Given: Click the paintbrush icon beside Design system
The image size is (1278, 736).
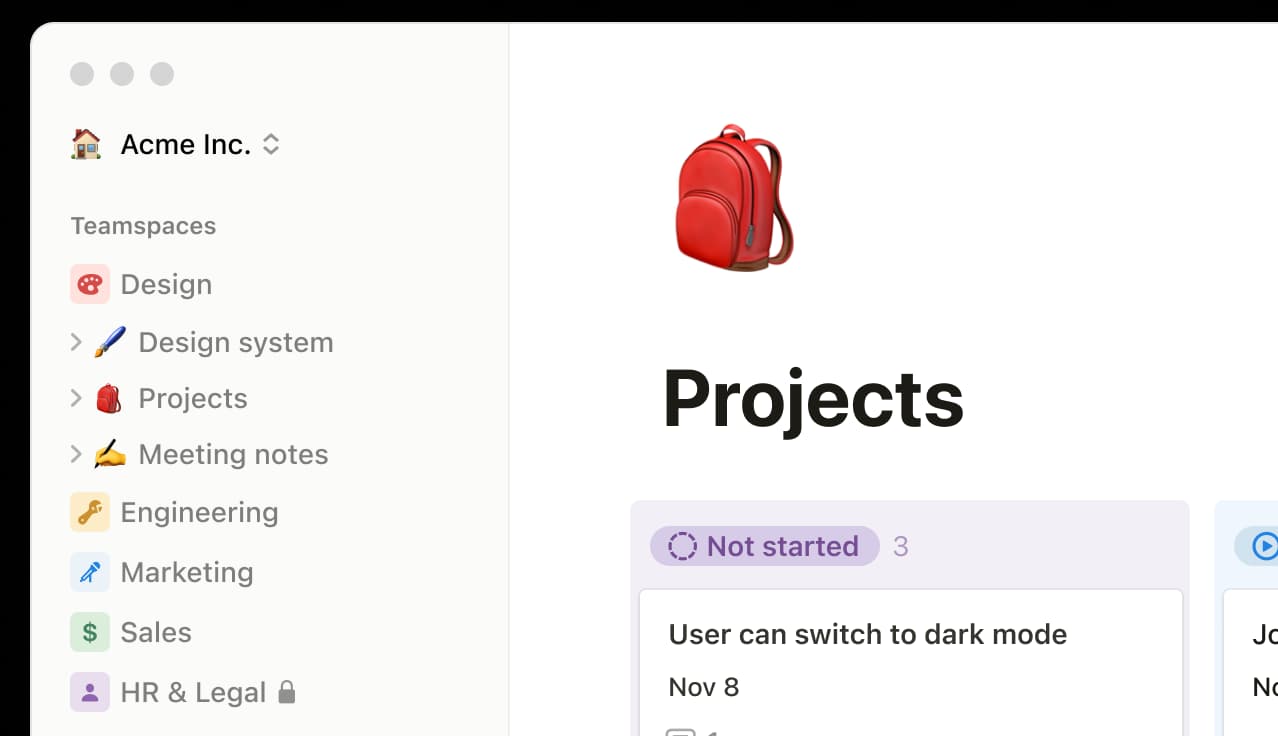Looking at the screenshot, I should tap(110, 342).
